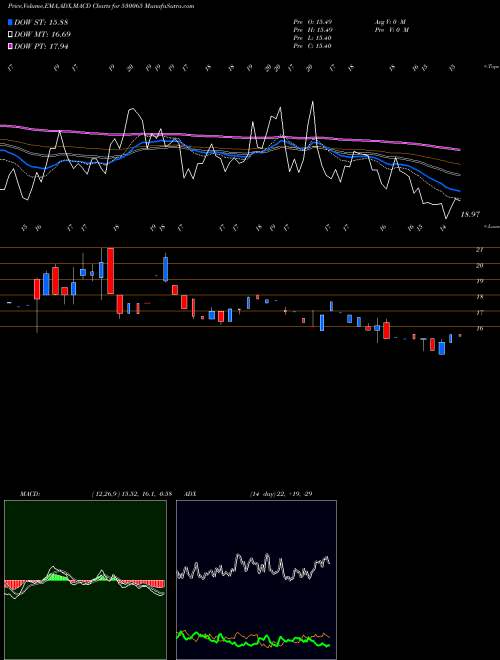Click the 19 price axis label
500x660 pixels.
pyautogui.click(x=479, y=281)
